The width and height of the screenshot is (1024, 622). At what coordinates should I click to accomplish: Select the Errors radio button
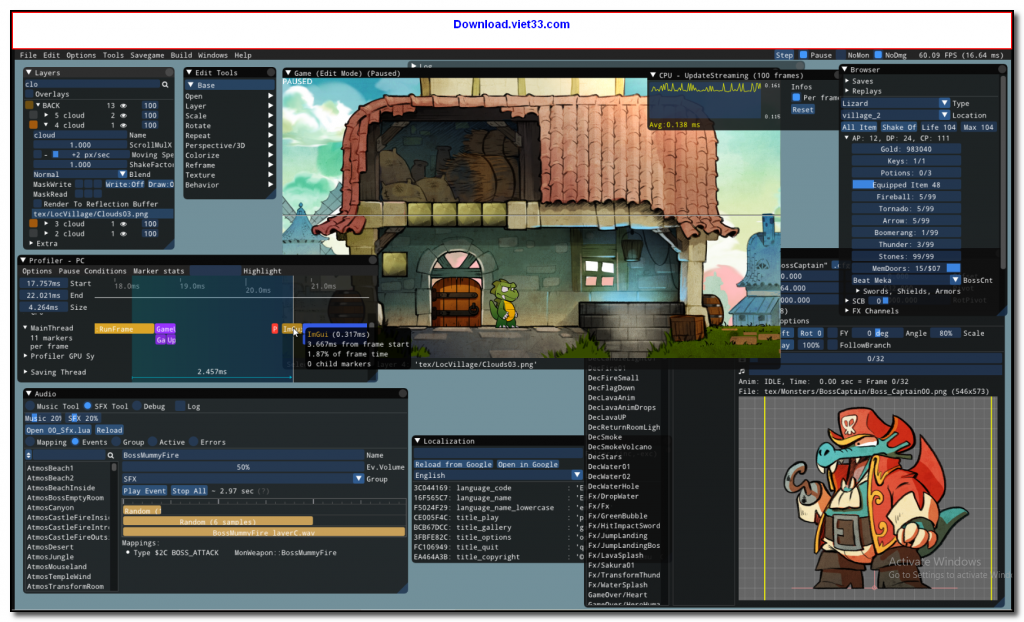coord(193,442)
